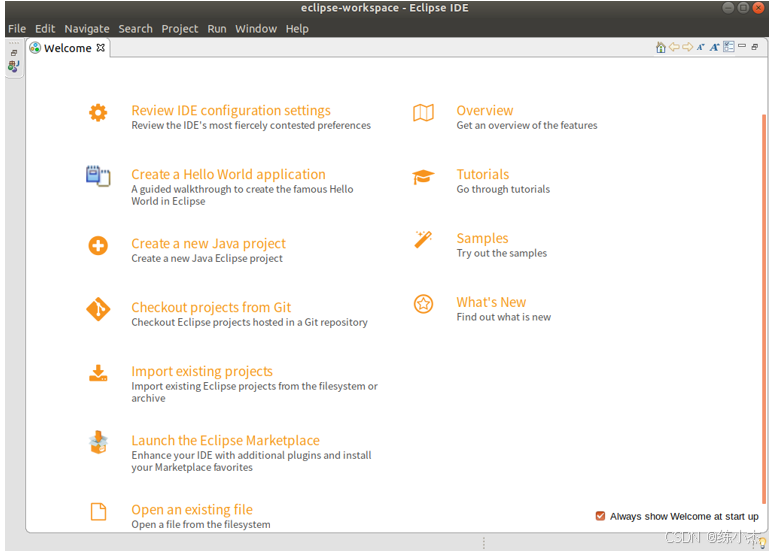Open Launch the Eclipse Marketplace link
769x551 pixels.
225,440
